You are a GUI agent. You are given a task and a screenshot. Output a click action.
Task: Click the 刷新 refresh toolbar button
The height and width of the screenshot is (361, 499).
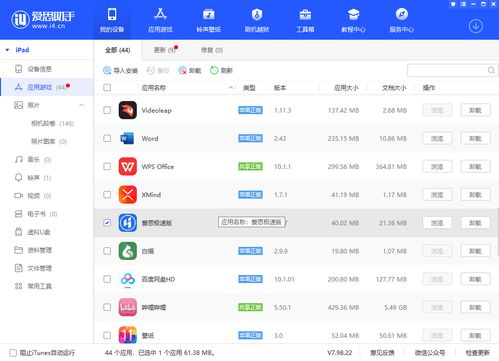coord(221,70)
